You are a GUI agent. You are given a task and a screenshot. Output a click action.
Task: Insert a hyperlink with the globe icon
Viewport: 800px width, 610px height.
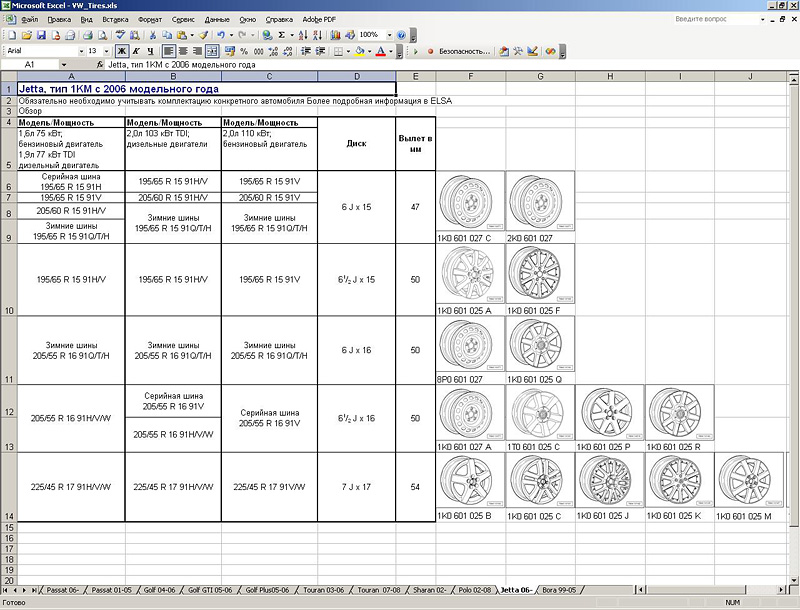click(267, 35)
